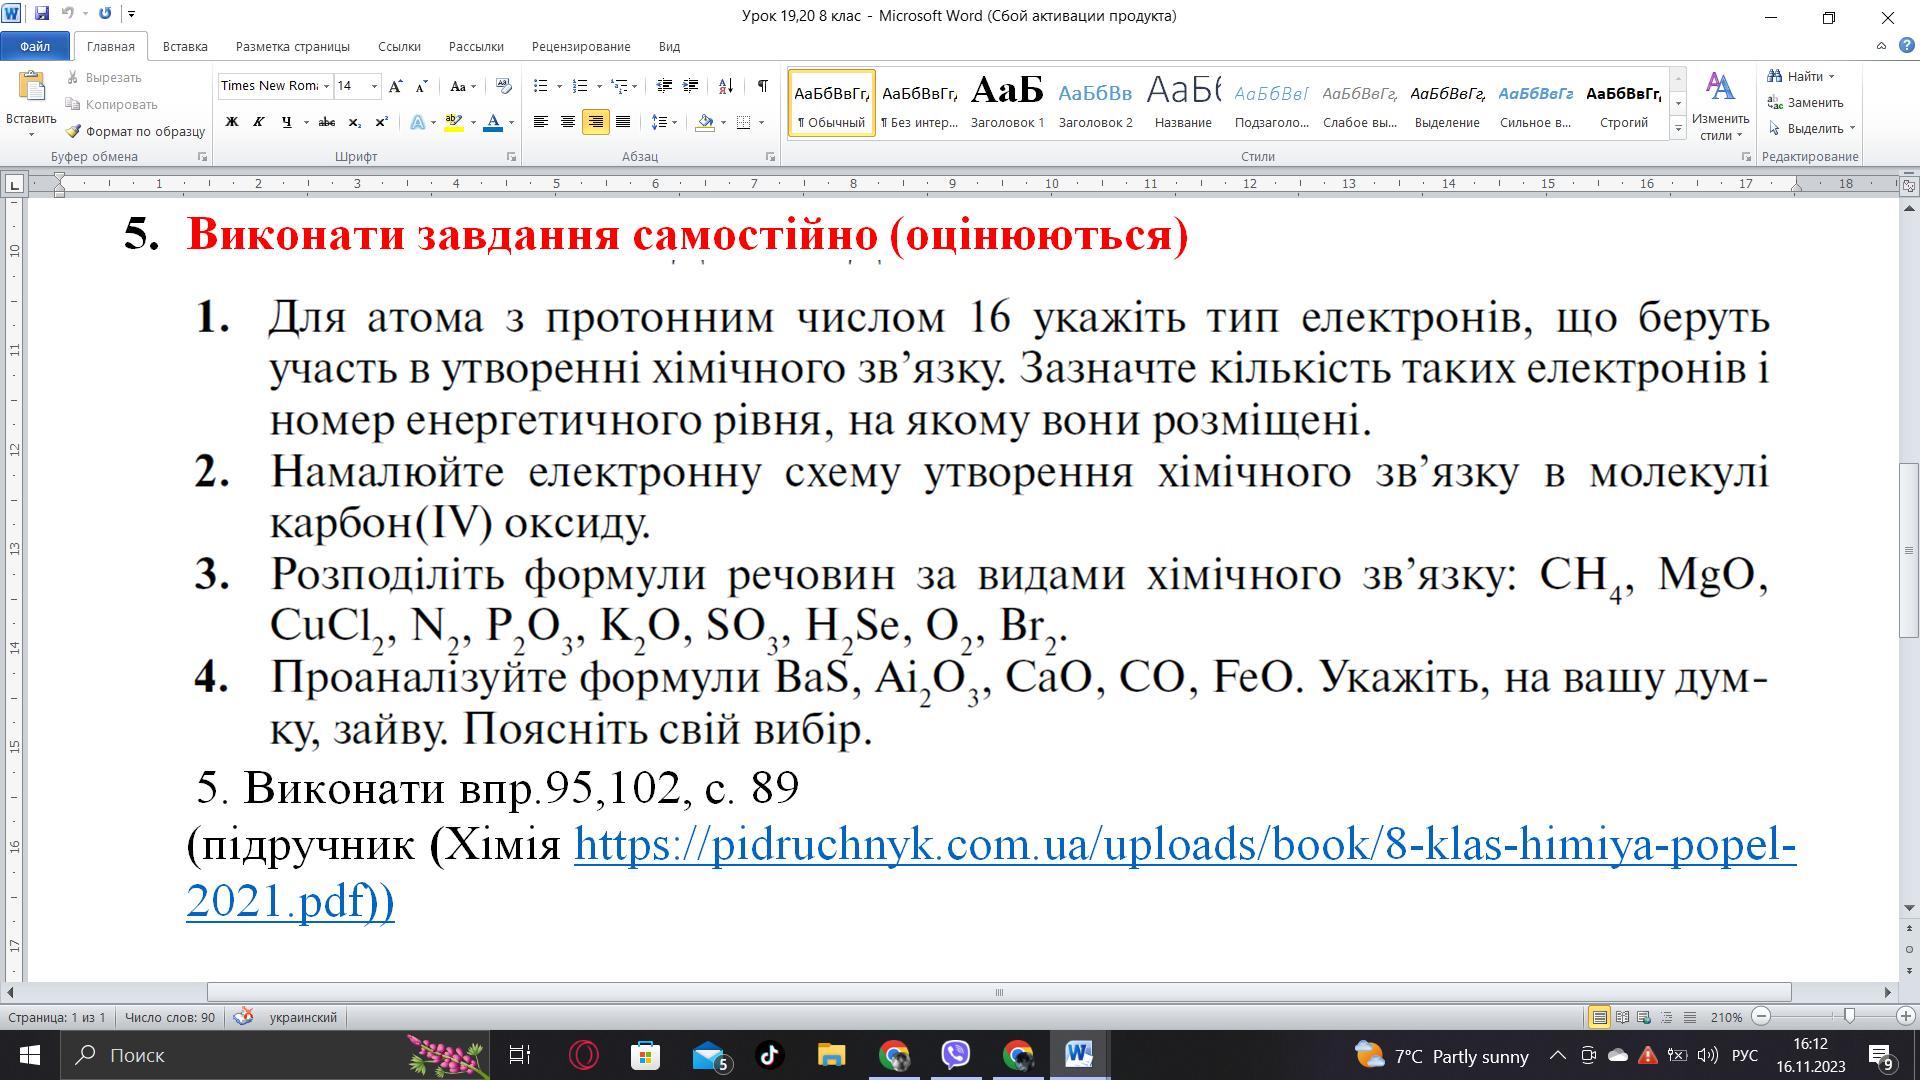Click the horizontal scrollbar thumb
Image resolution: width=1920 pixels, height=1080 pixels.
tap(999, 992)
